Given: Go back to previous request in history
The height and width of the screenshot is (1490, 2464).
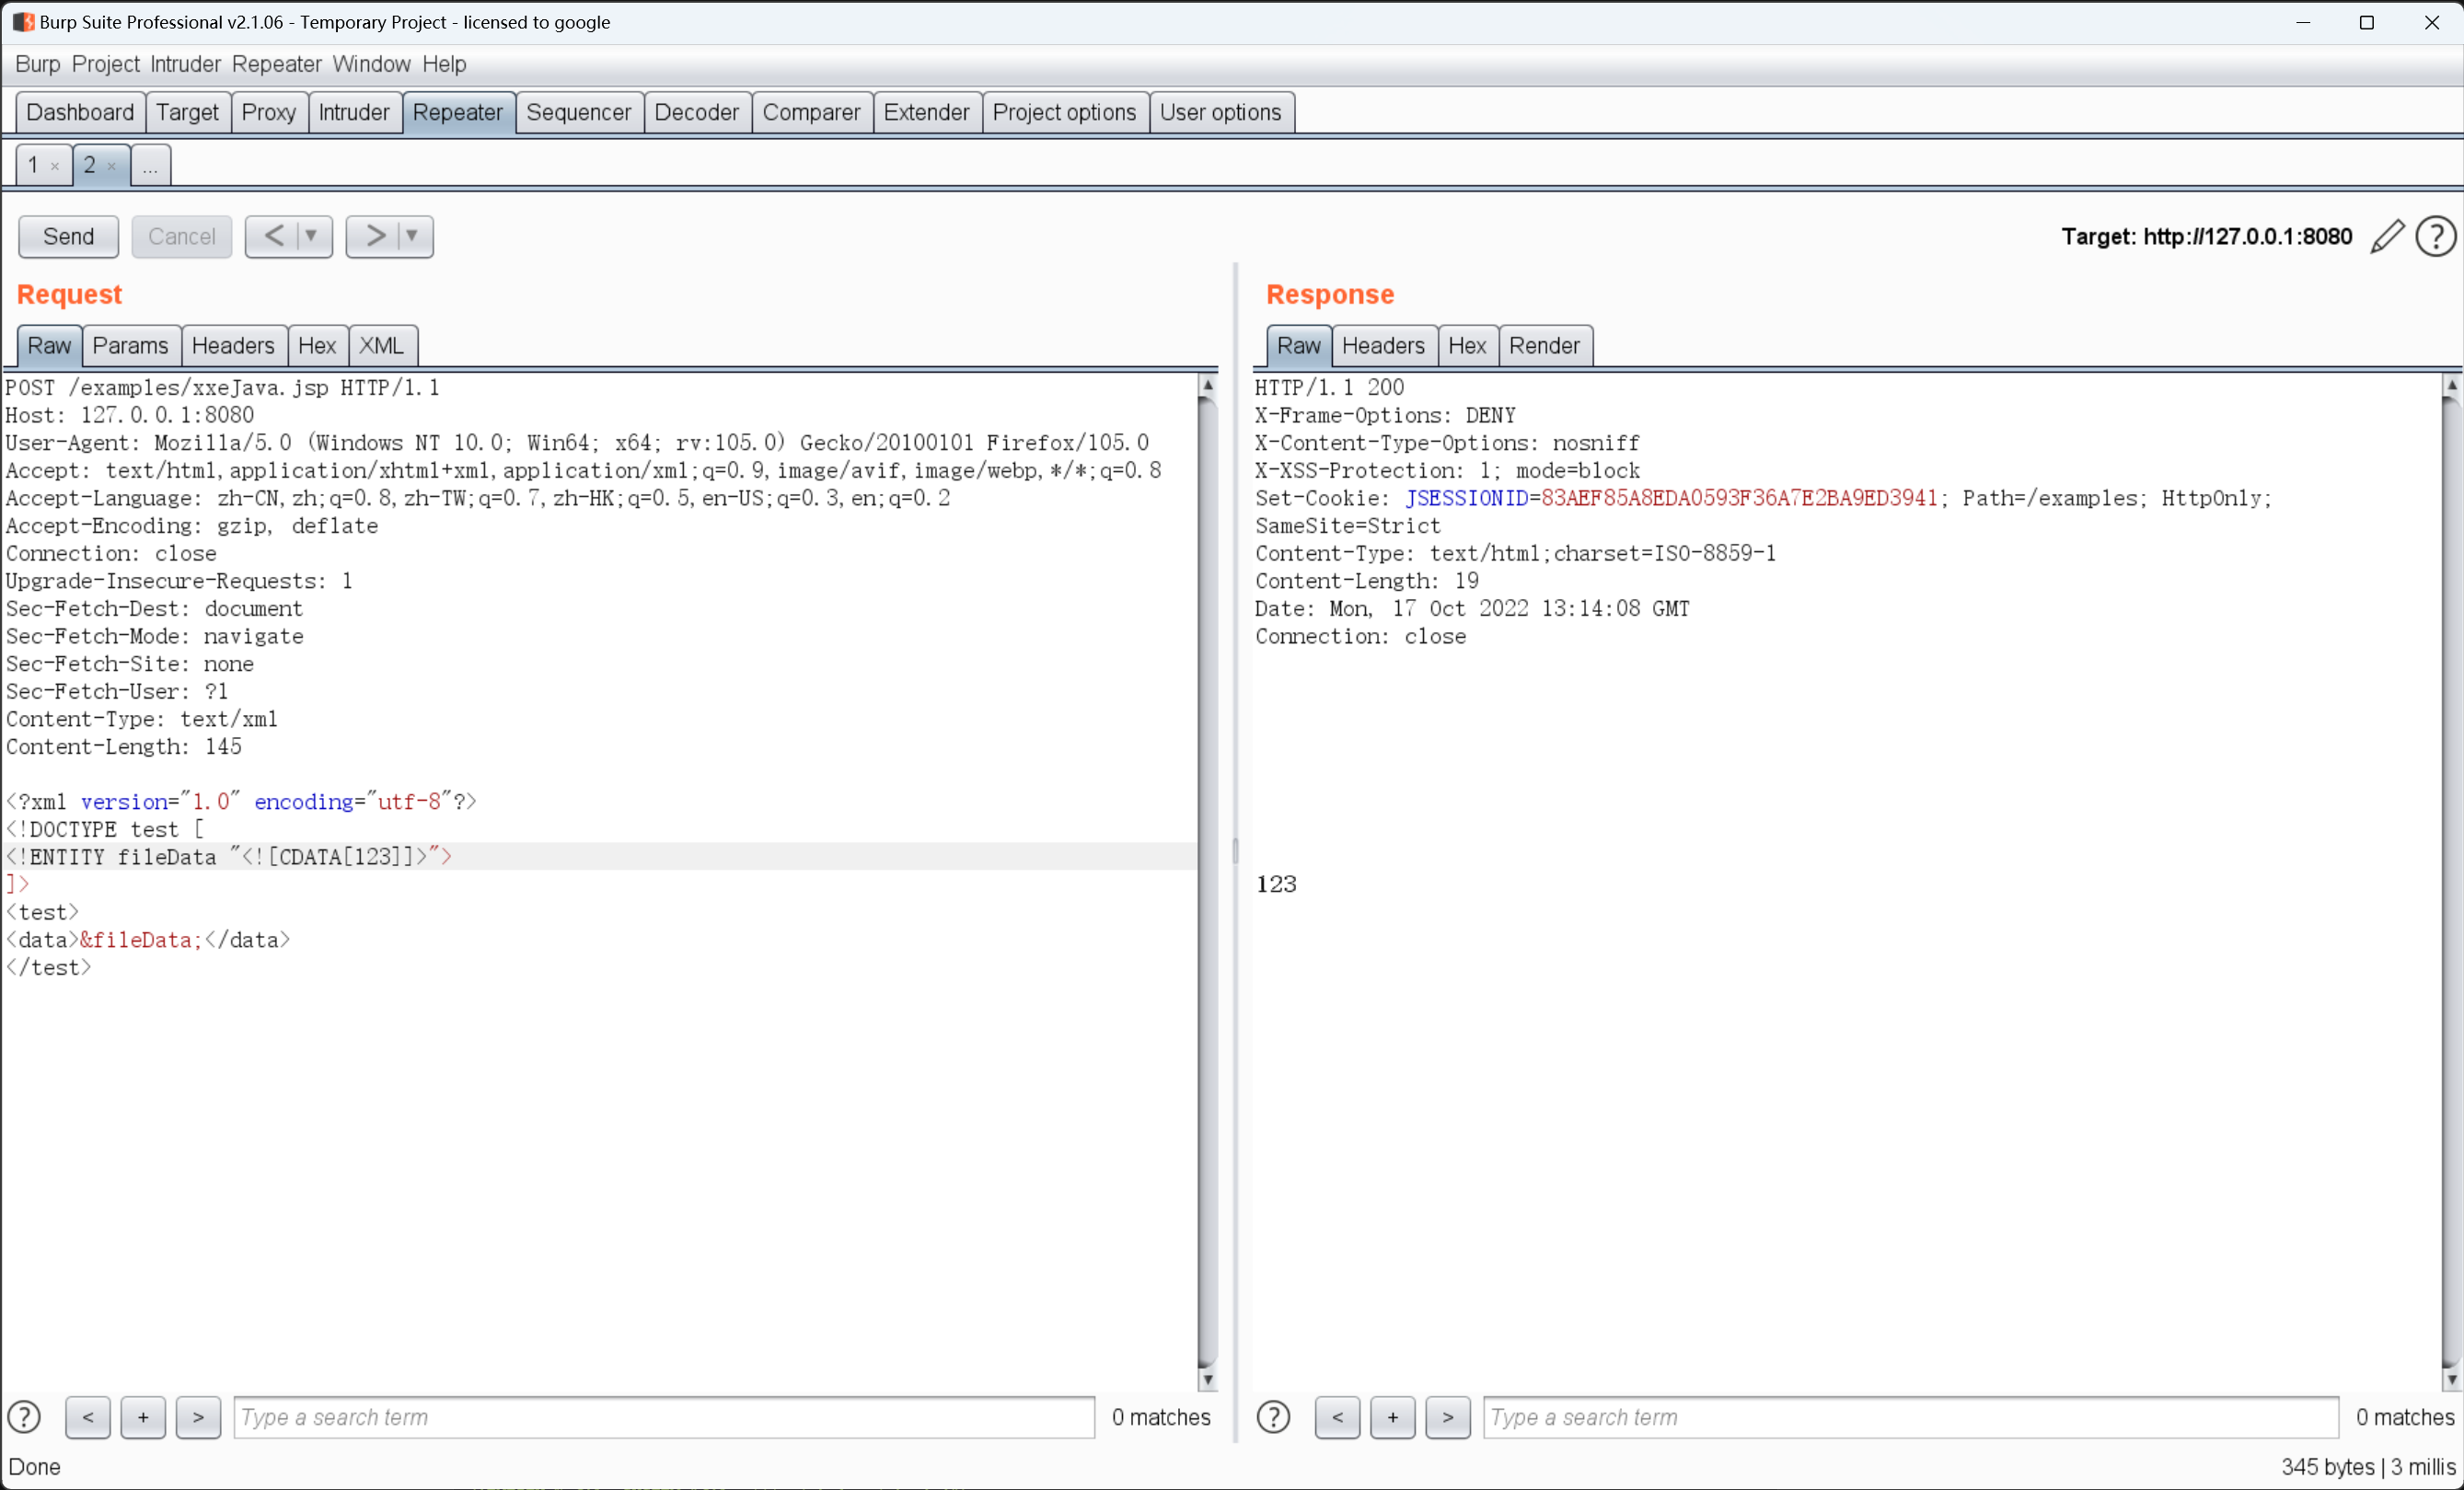Looking at the screenshot, I should (273, 237).
